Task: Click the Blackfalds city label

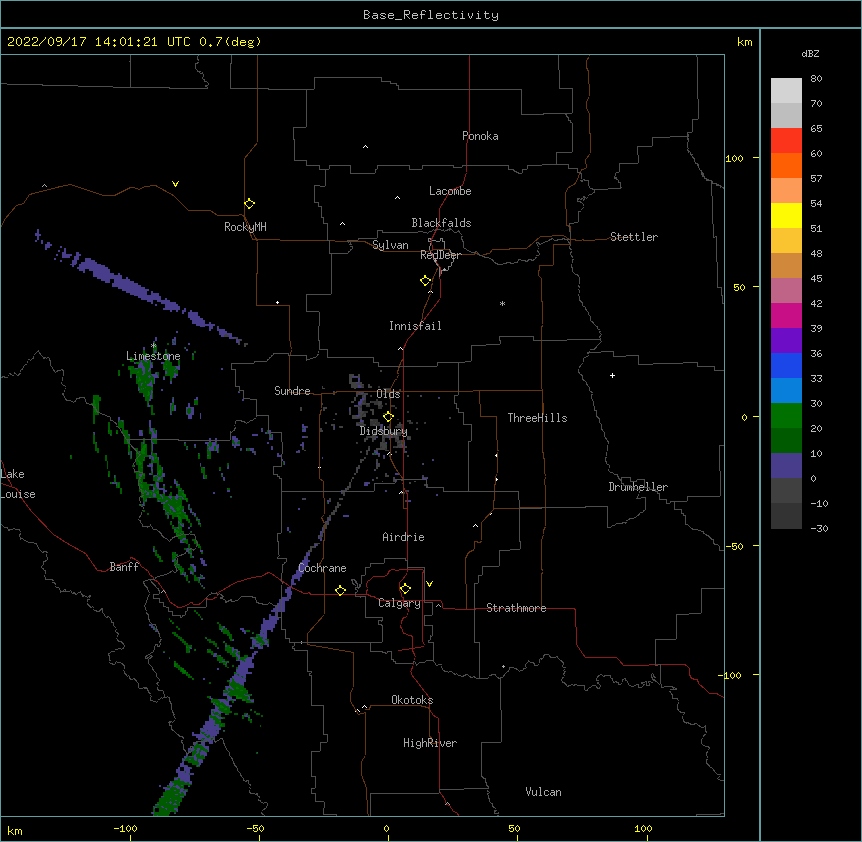Action: (x=441, y=223)
